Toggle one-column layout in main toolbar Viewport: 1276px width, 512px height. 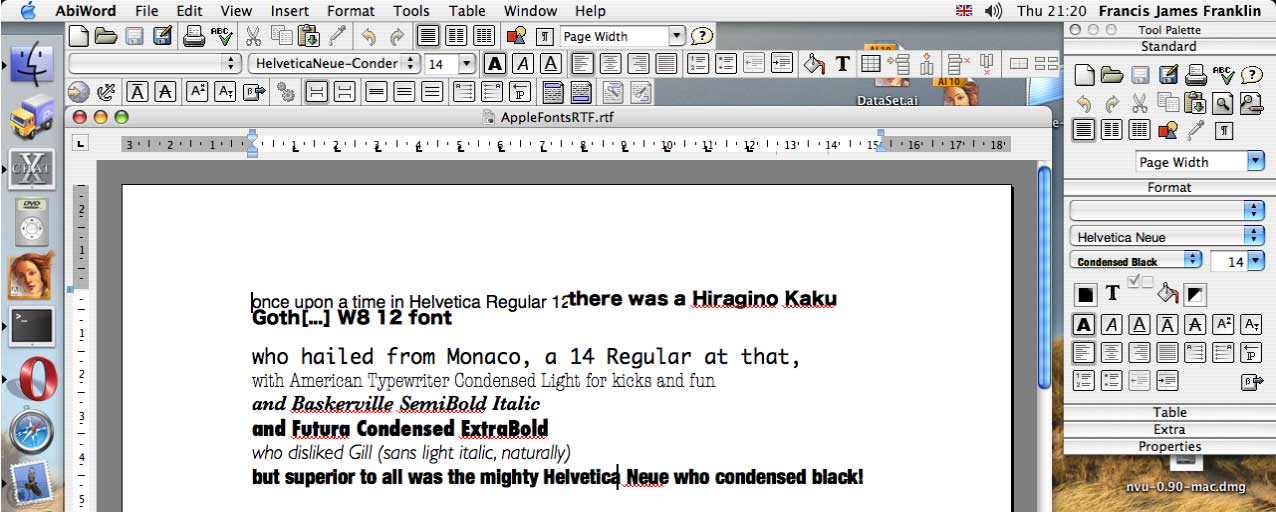428,36
